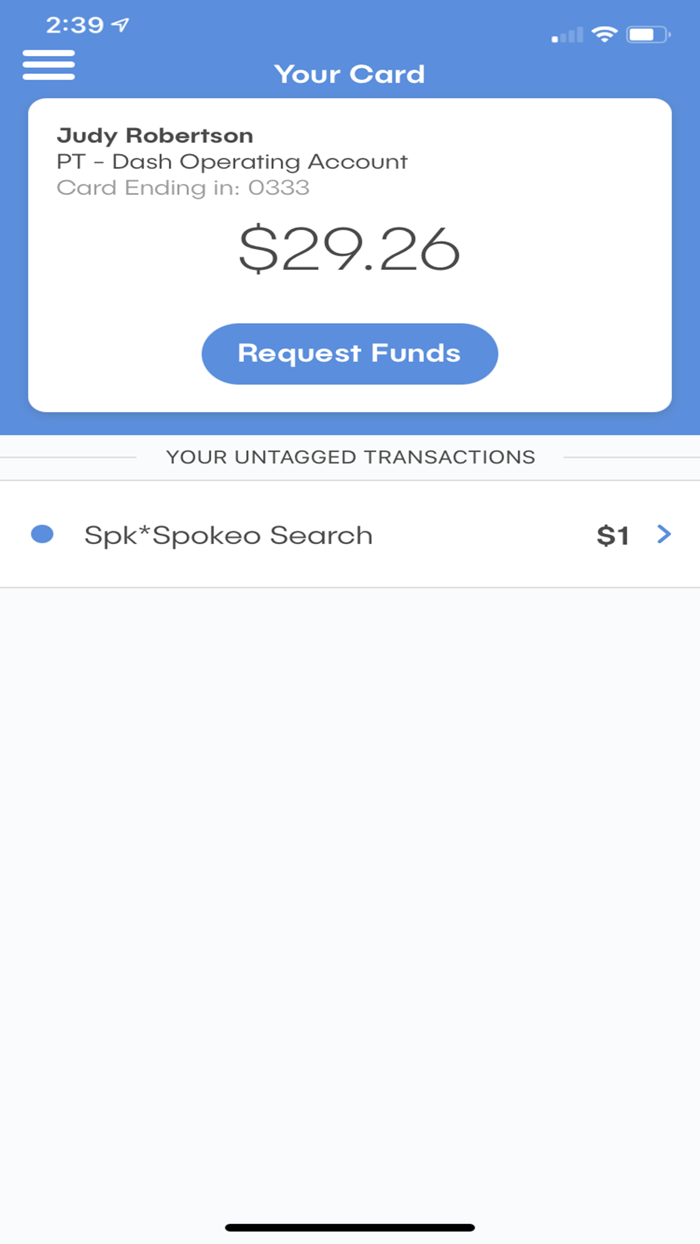Select the PT - Dash Operating Account label
Image resolution: width=700 pixels, height=1244 pixels.
233,161
